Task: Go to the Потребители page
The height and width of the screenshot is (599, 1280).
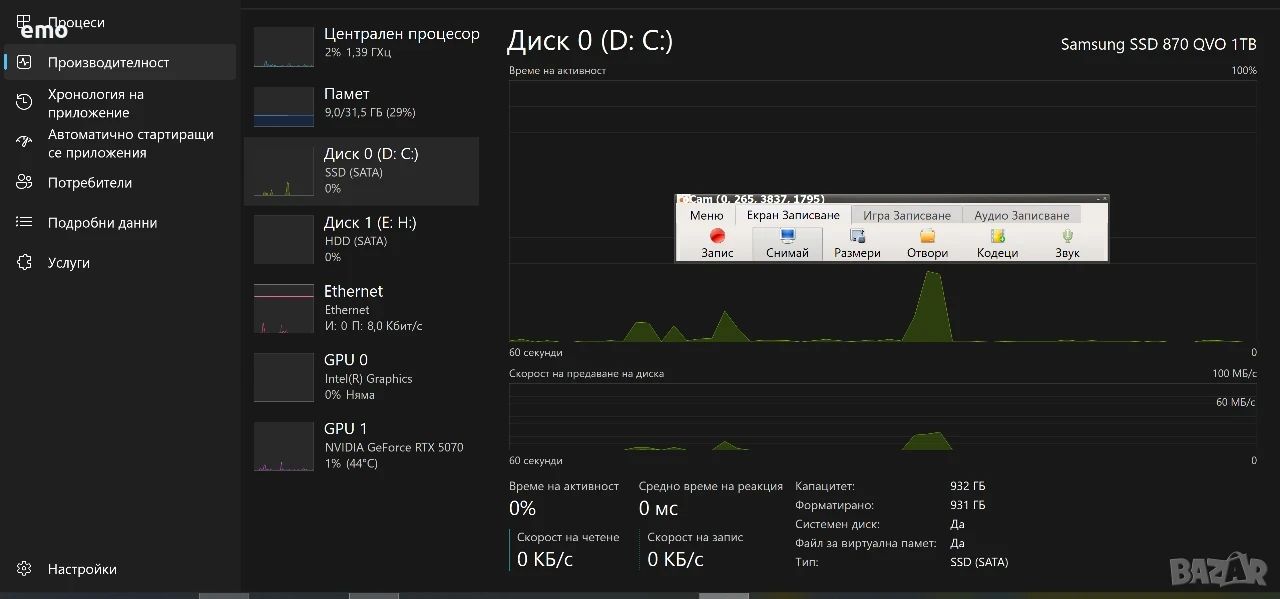Action: click(120, 183)
